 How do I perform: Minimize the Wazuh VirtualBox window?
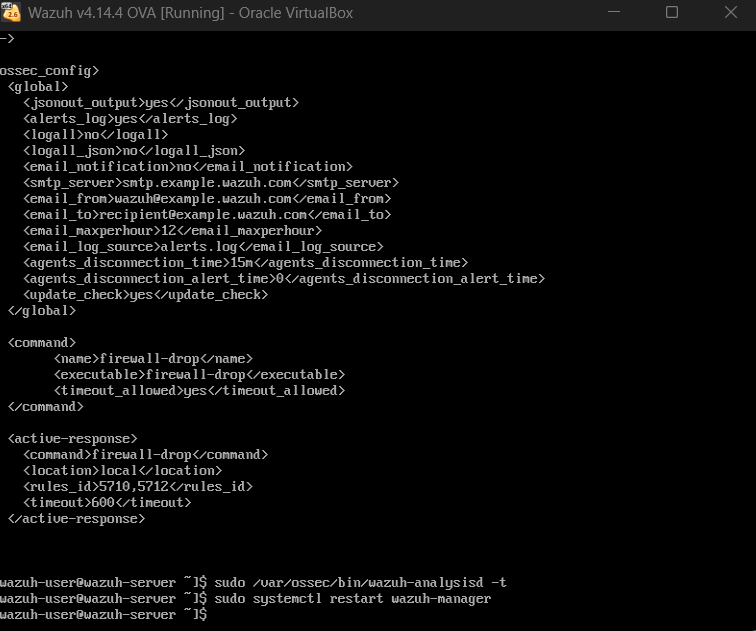pos(614,12)
